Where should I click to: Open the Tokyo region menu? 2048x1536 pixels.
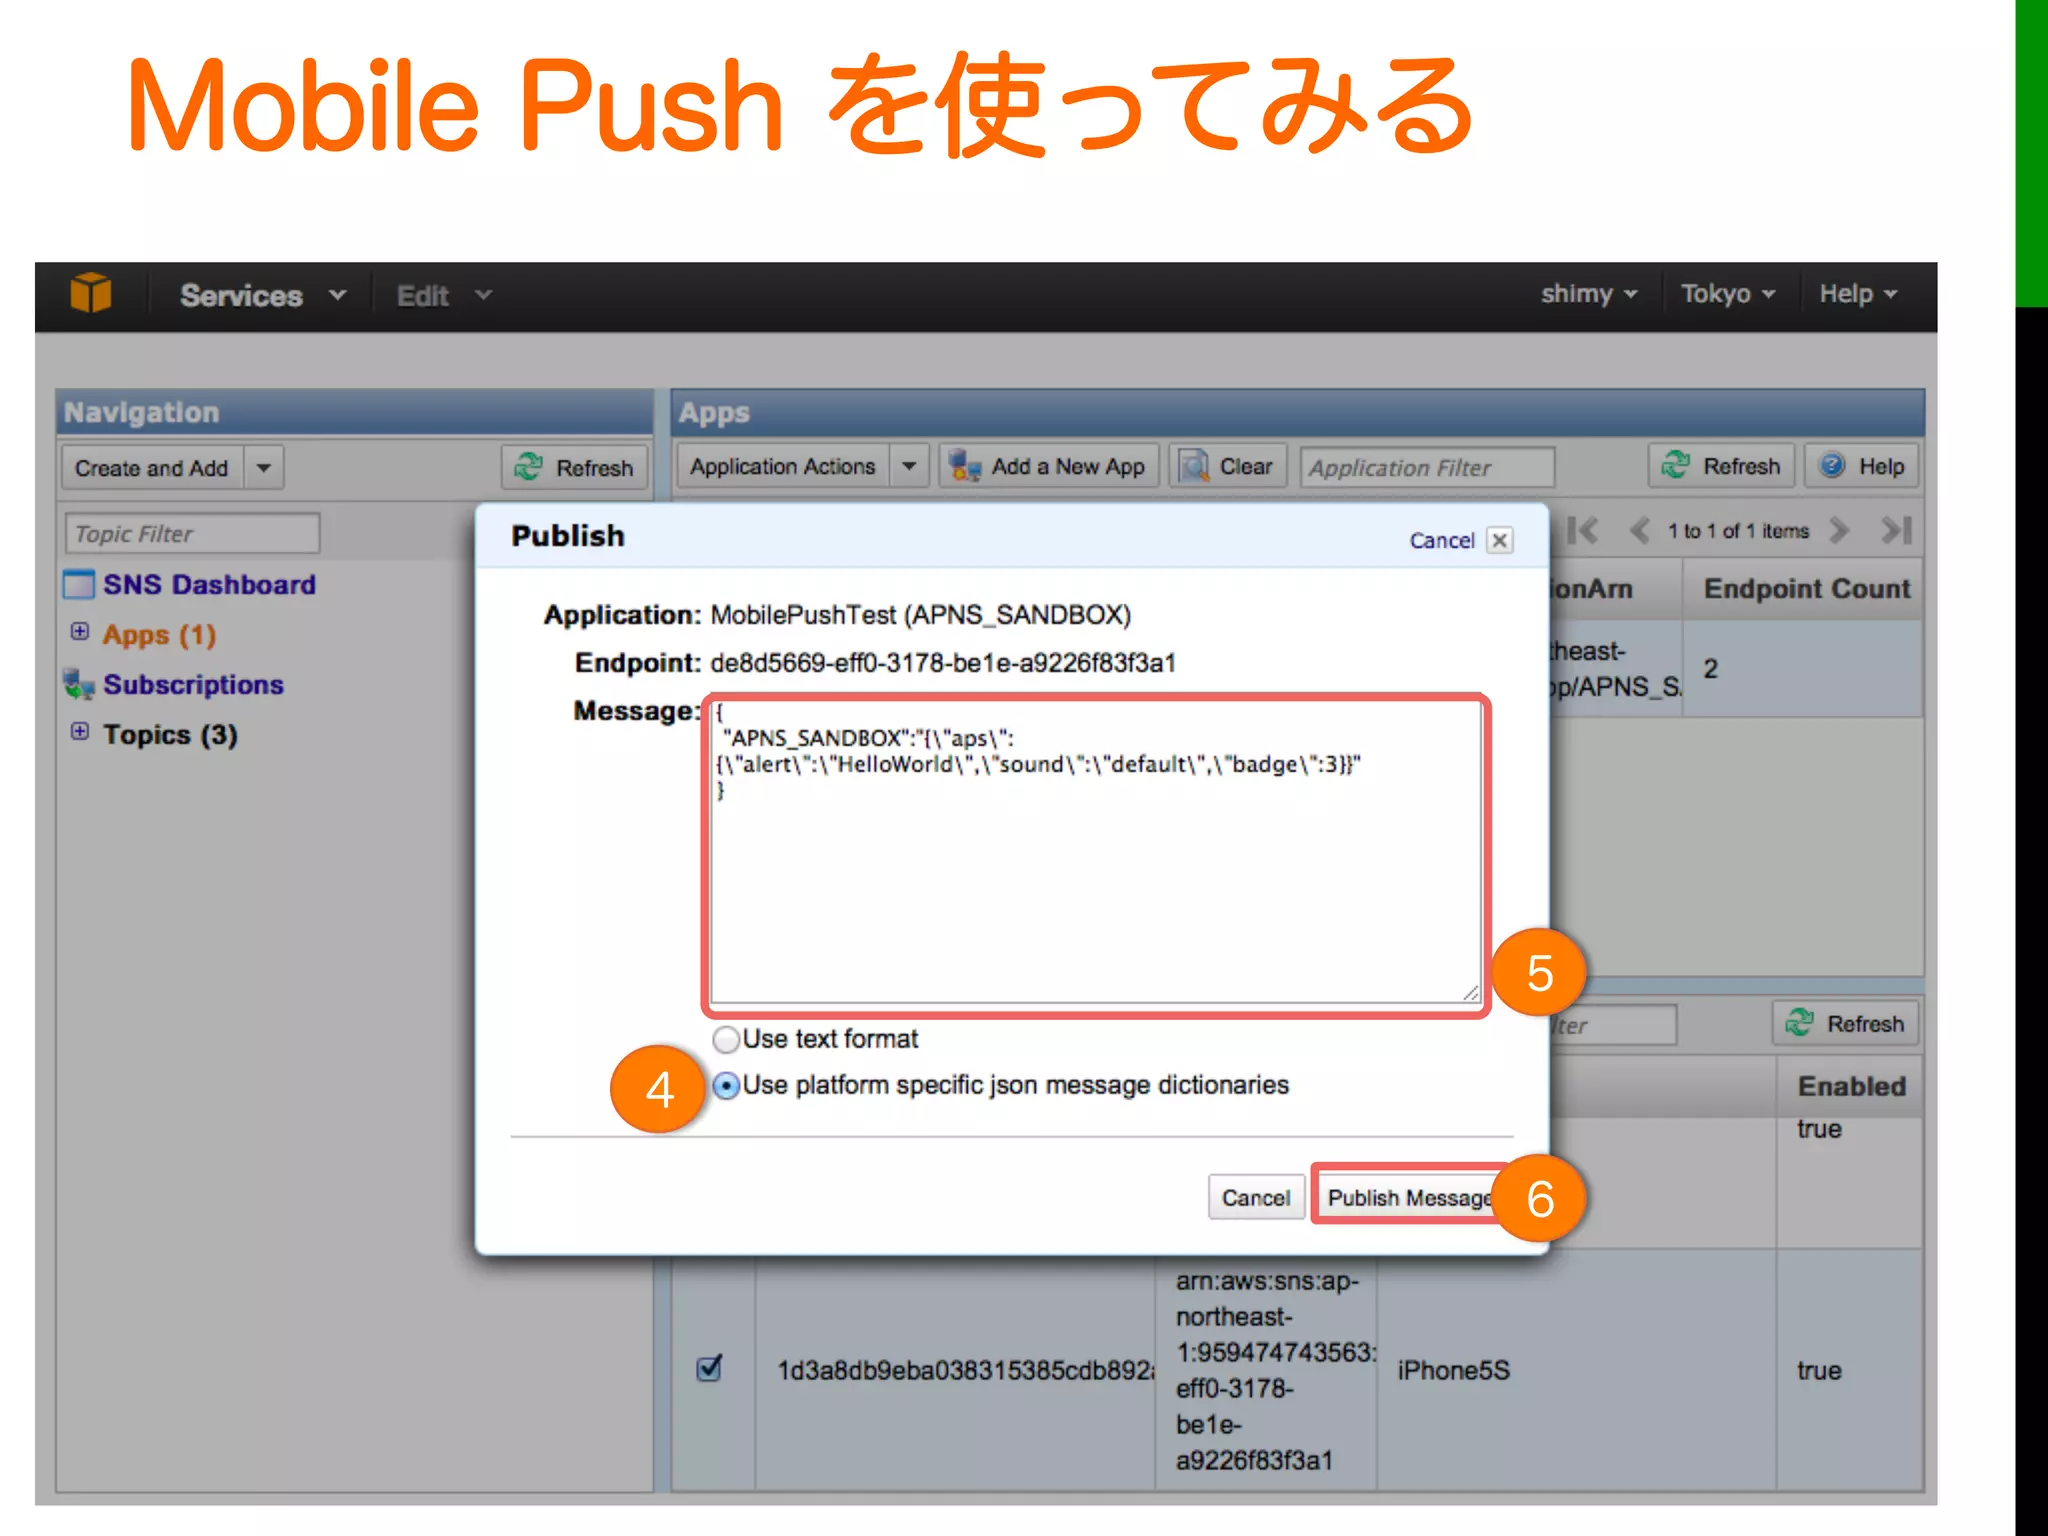(x=1728, y=294)
